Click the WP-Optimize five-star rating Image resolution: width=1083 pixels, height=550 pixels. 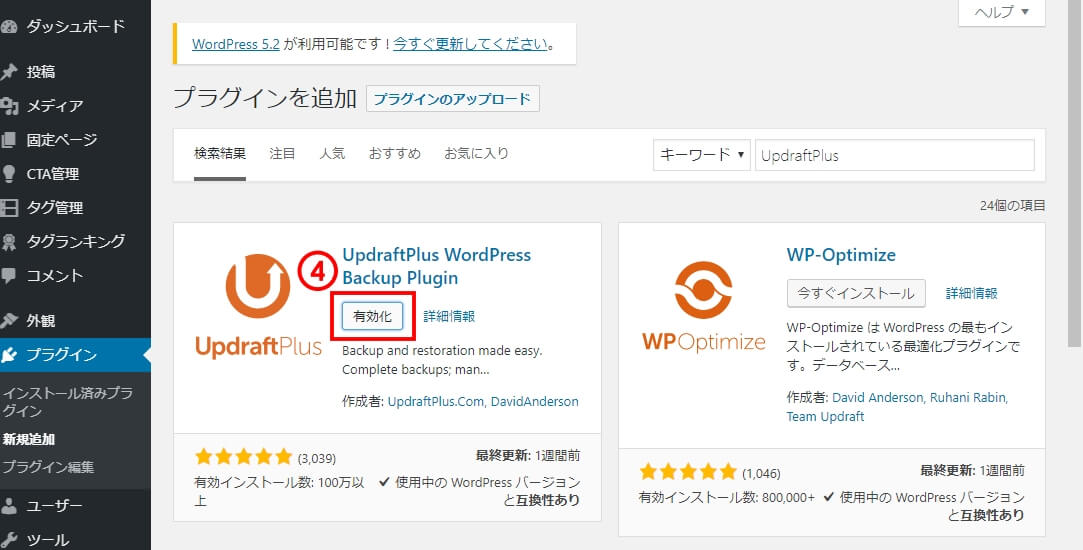(x=688, y=473)
